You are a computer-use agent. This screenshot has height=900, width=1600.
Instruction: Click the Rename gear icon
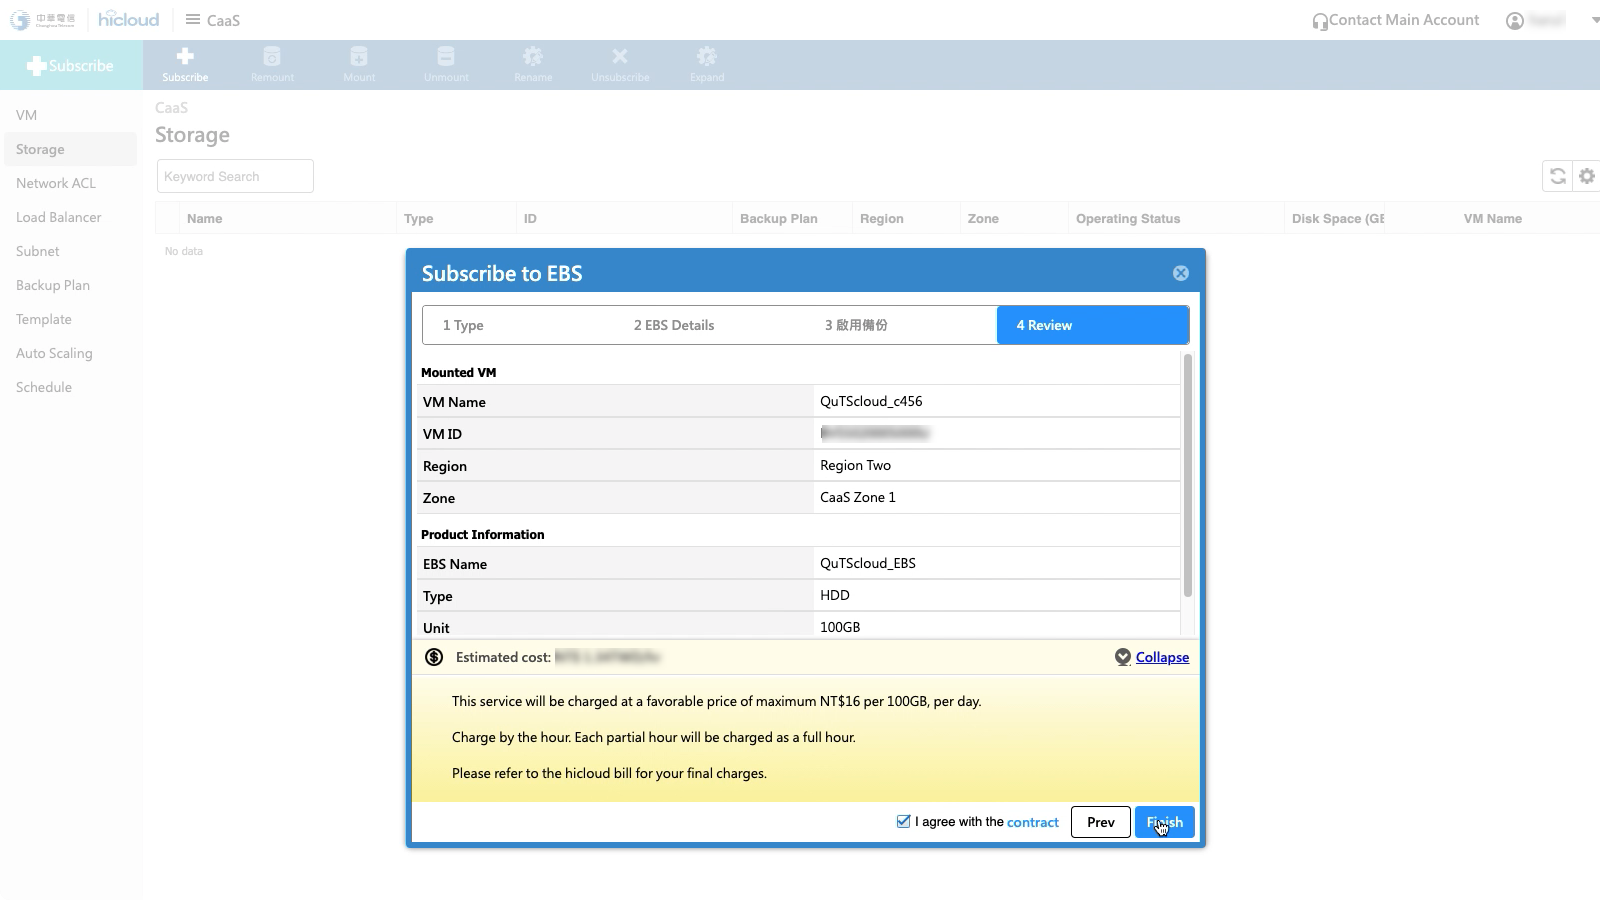[533, 57]
